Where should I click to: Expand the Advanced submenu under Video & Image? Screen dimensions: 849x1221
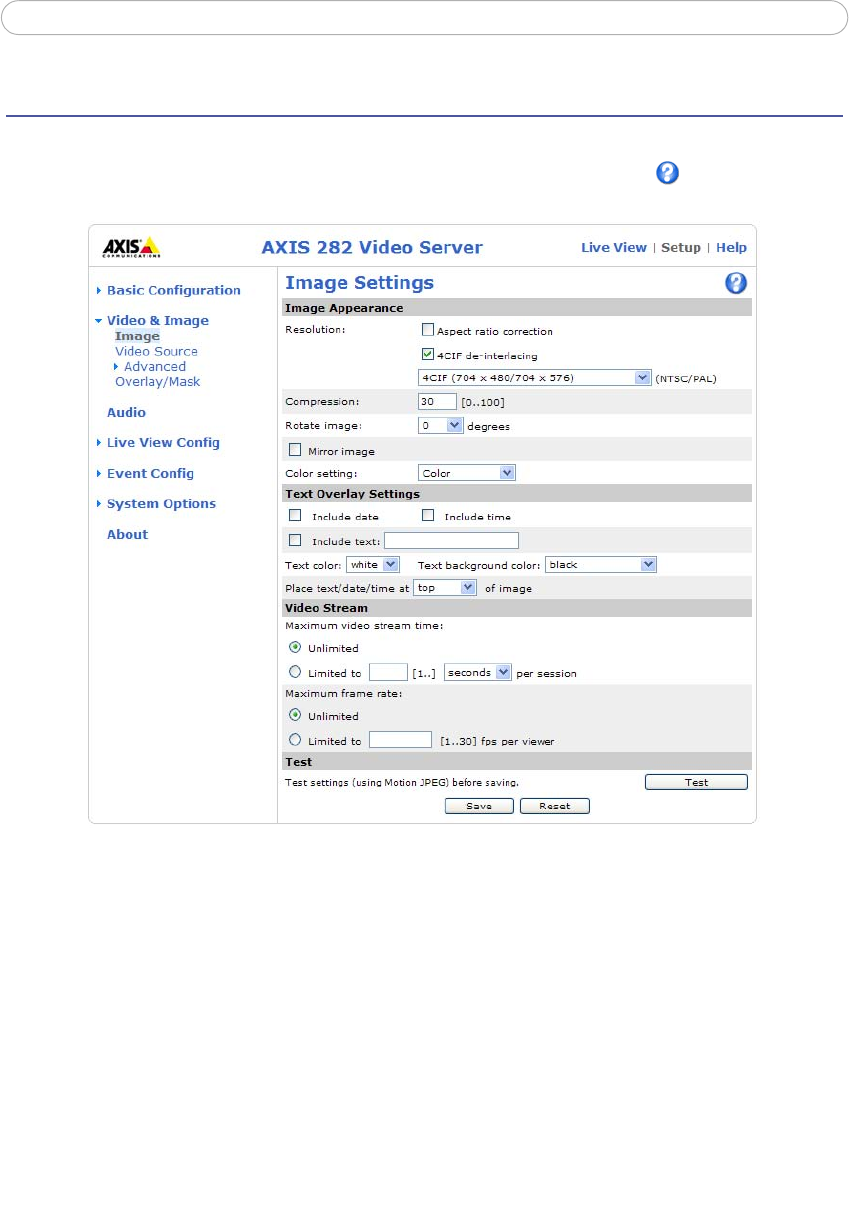click(154, 367)
